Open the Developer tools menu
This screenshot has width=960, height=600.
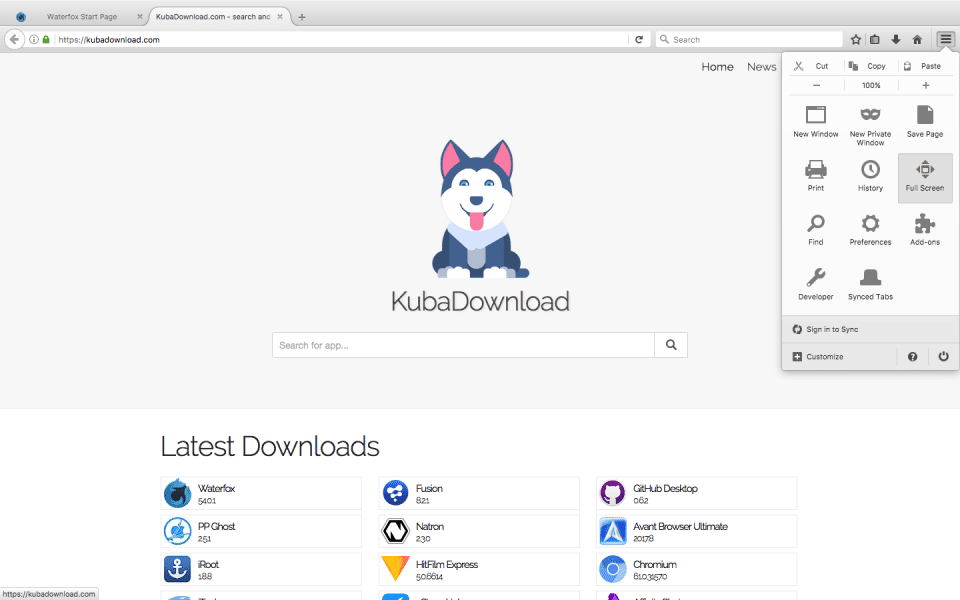[x=816, y=284]
